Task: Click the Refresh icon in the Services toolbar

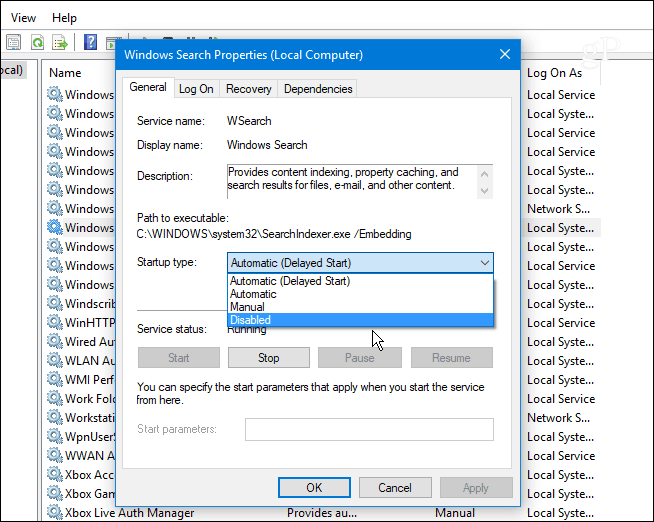Action: [x=38, y=42]
